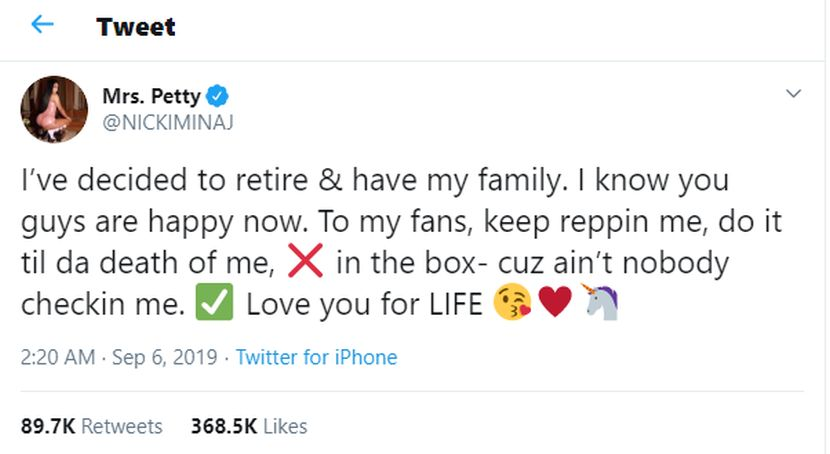Image resolution: width=830 pixels, height=454 pixels.
Task: Click the blue verified badge
Action: click(219, 97)
